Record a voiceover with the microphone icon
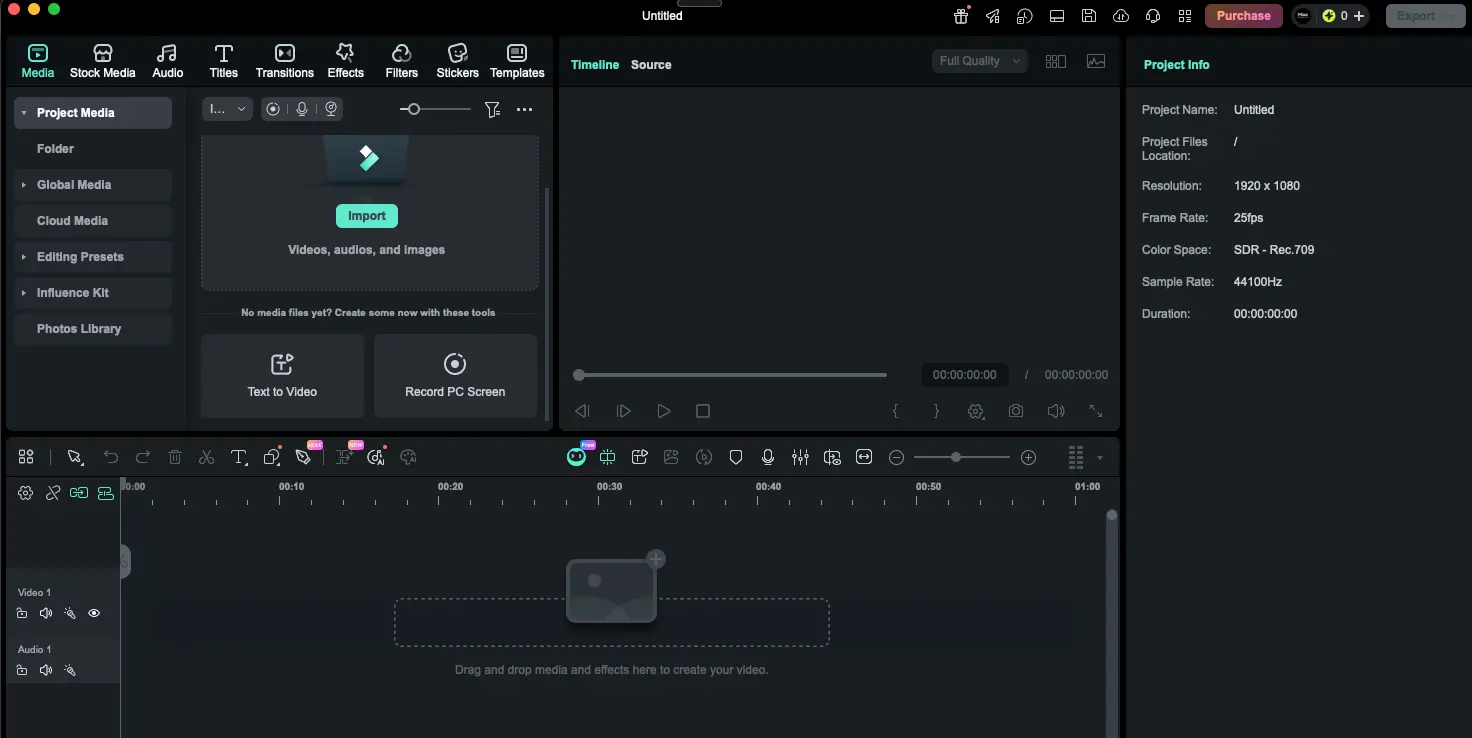1472x738 pixels. coord(767,457)
